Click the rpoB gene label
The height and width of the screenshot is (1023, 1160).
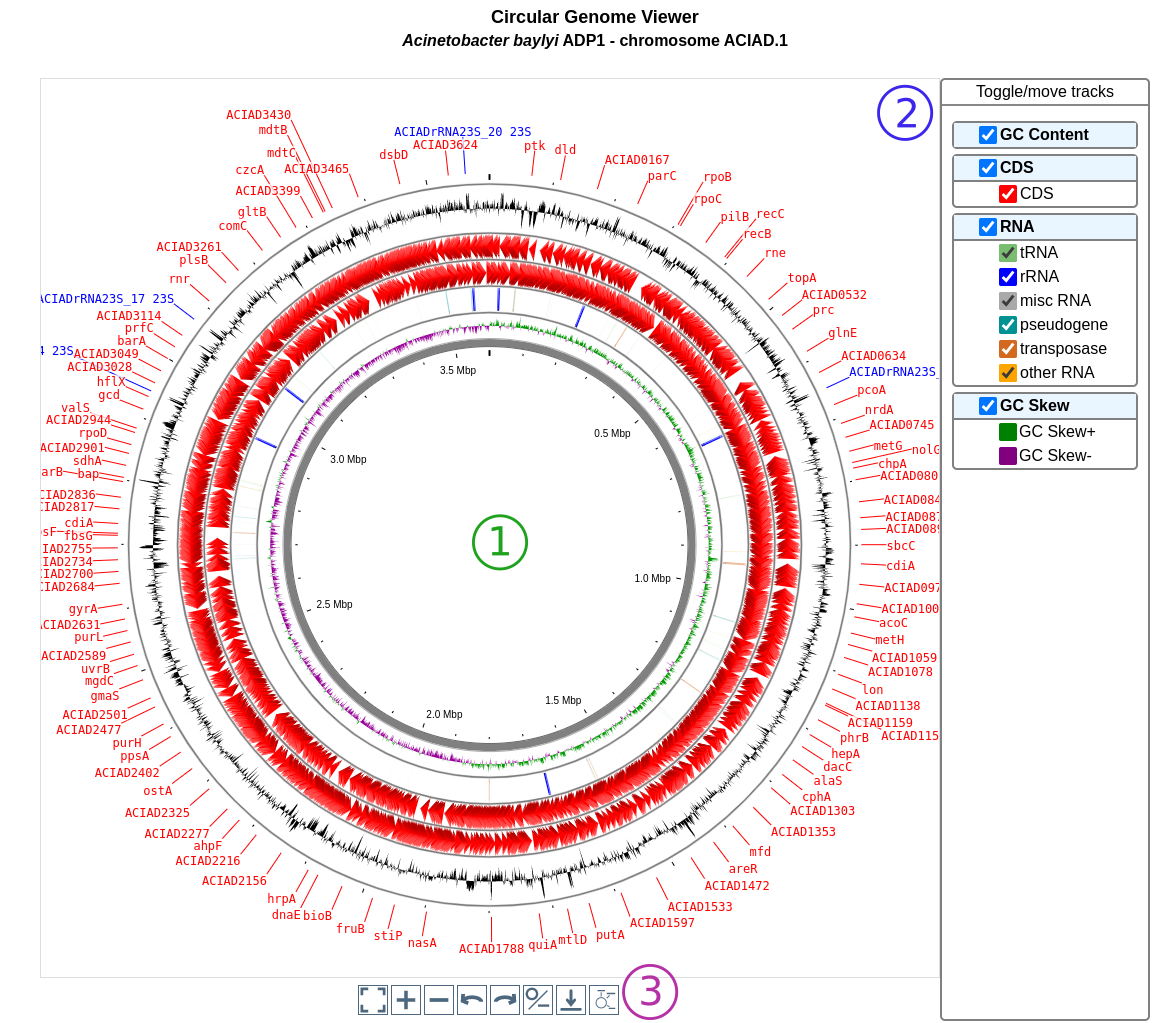(717, 177)
